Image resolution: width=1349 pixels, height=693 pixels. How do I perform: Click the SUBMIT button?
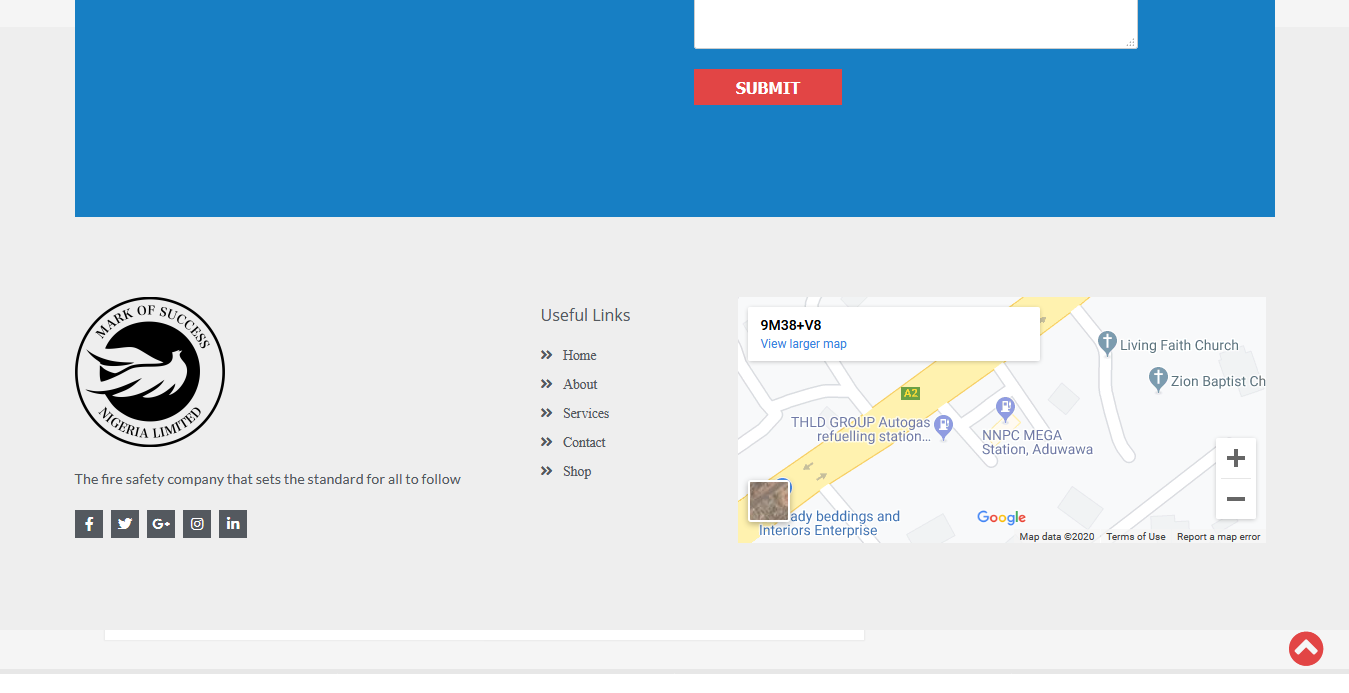tap(767, 87)
